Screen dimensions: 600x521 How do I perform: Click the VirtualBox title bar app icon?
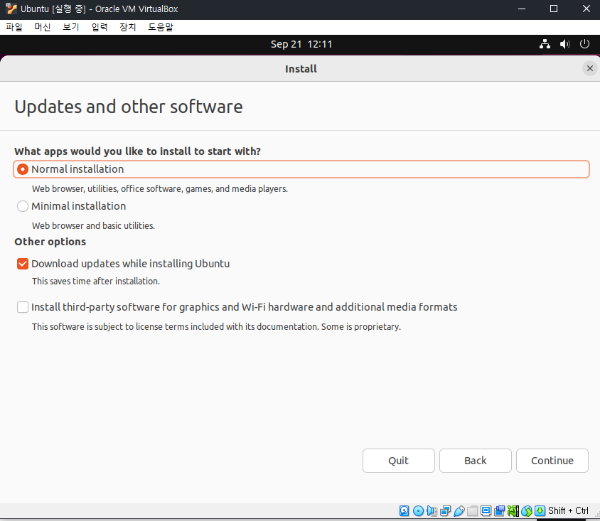tap(11, 8)
